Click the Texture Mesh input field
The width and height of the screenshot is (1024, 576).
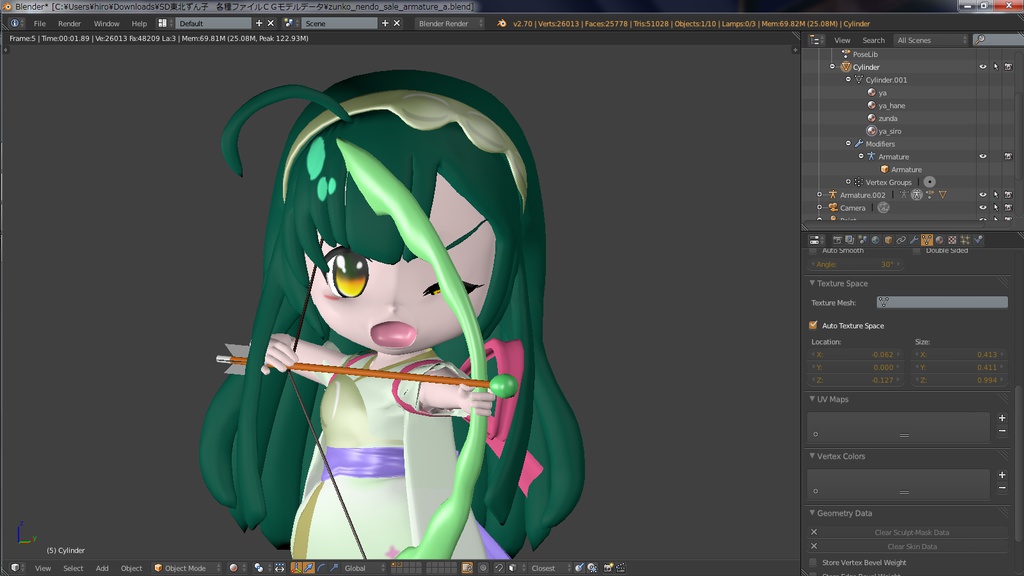(940, 302)
